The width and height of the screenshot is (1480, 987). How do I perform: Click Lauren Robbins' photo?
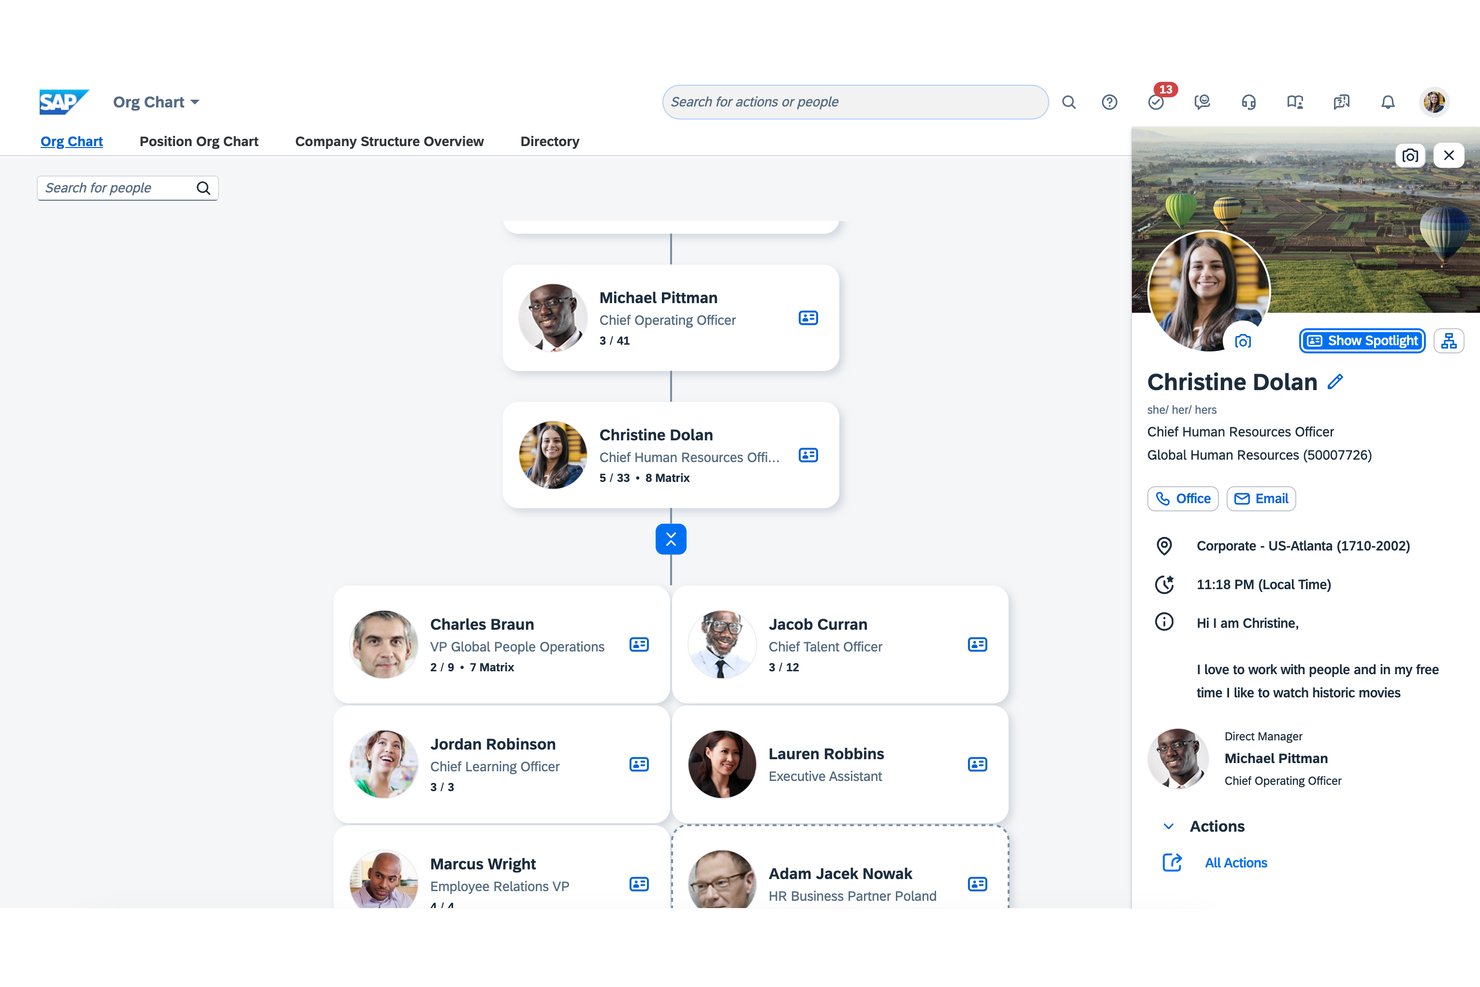(x=722, y=764)
